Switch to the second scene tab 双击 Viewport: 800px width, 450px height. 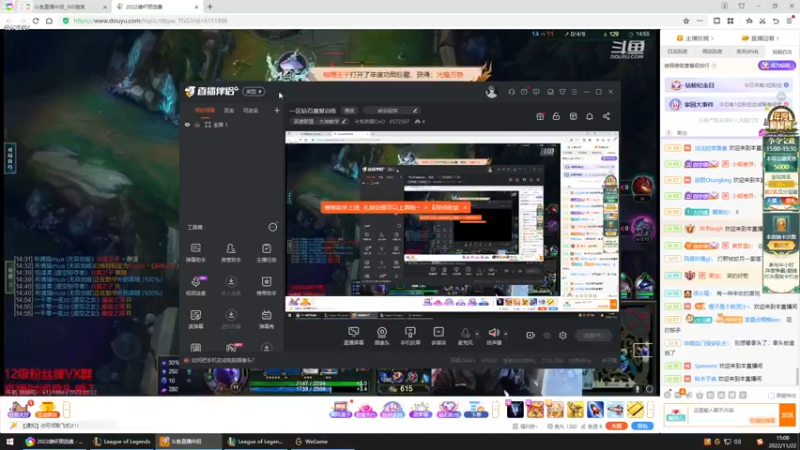tap(229, 110)
